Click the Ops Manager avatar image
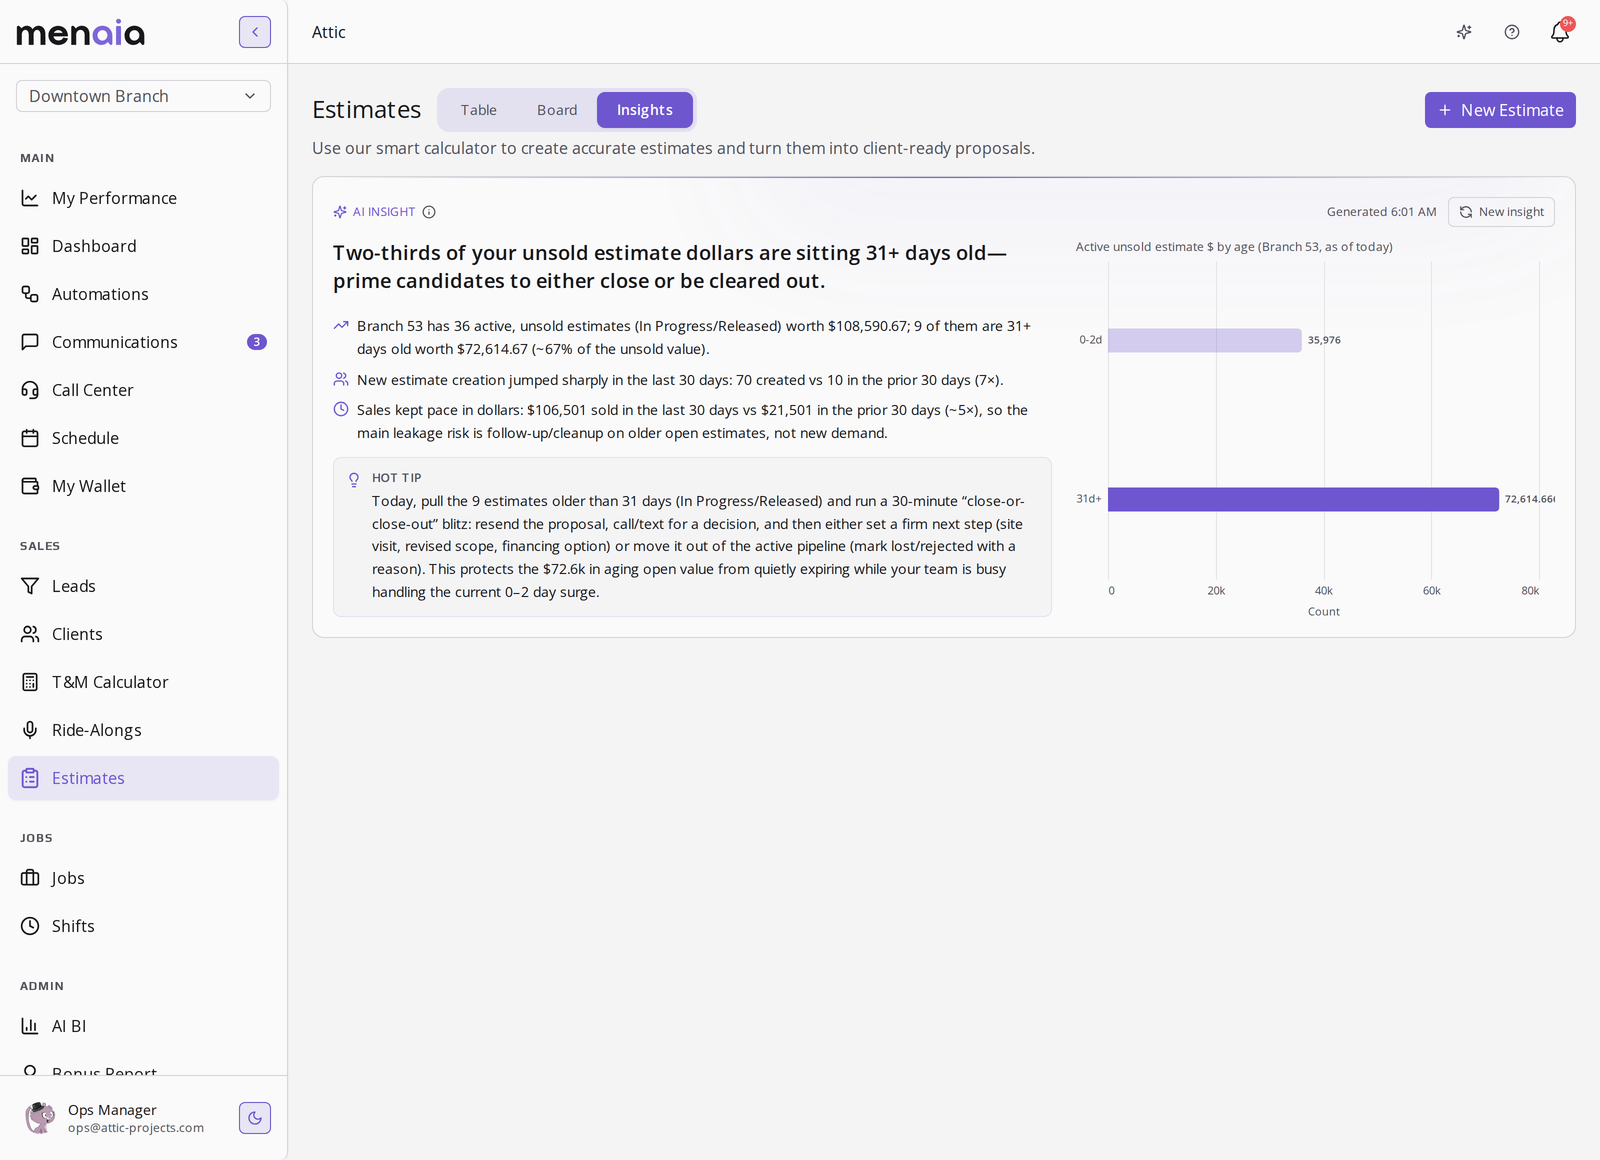Image resolution: width=1600 pixels, height=1160 pixels. (40, 1118)
